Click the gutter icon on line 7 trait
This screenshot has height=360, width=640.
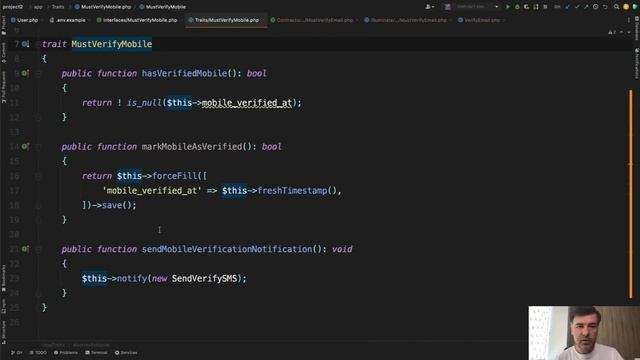click(x=25, y=44)
